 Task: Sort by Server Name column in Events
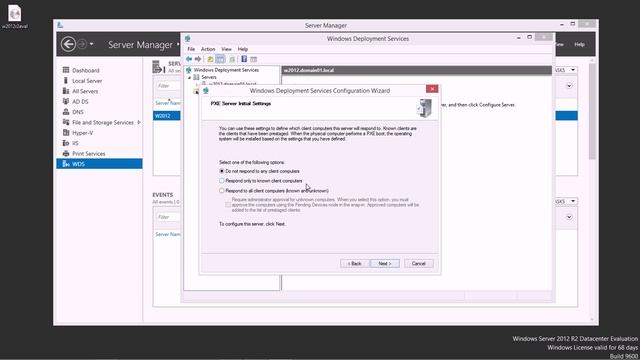[168, 234]
